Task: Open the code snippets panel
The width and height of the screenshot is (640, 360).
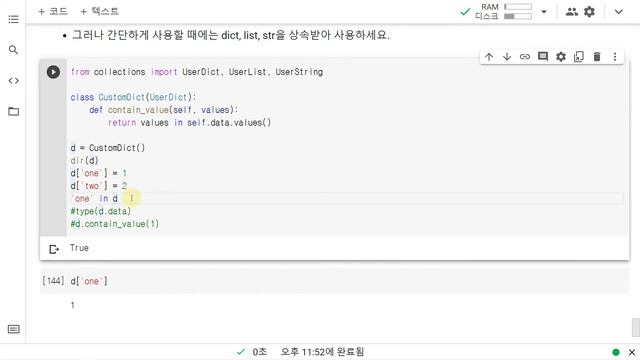Action: click(13, 81)
